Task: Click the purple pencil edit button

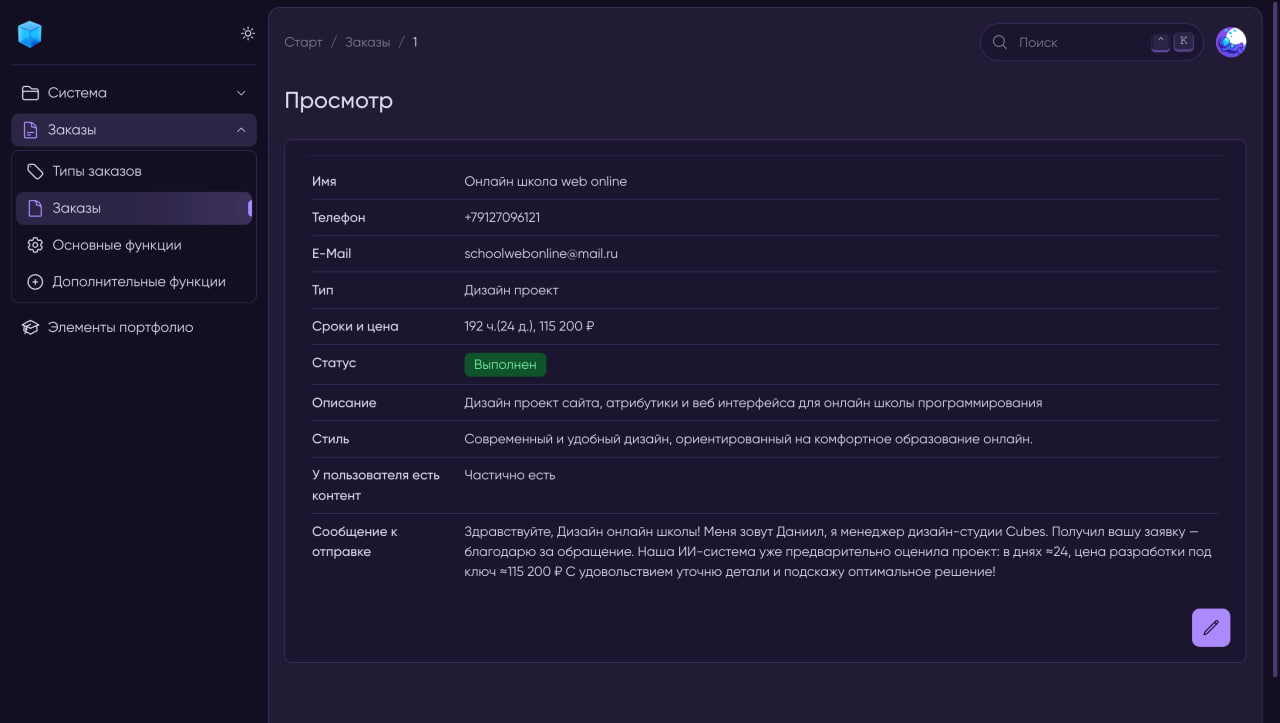Action: 1211,628
